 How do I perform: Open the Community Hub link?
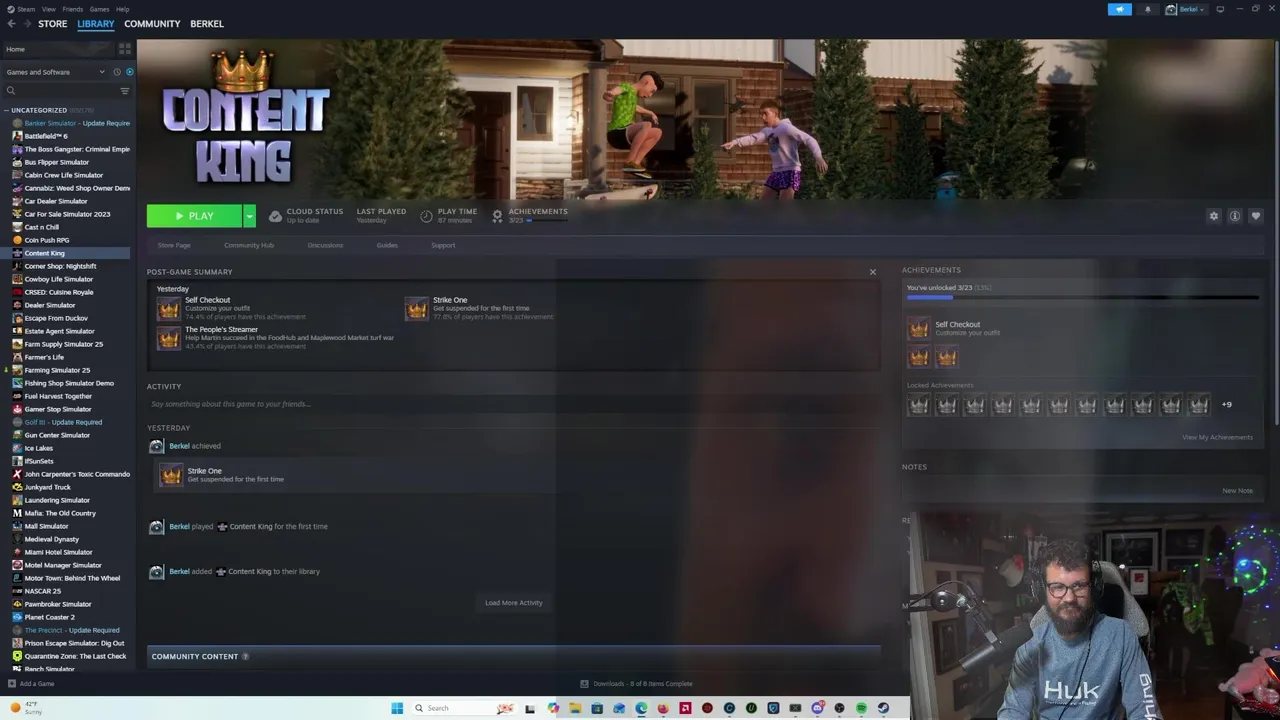249,245
